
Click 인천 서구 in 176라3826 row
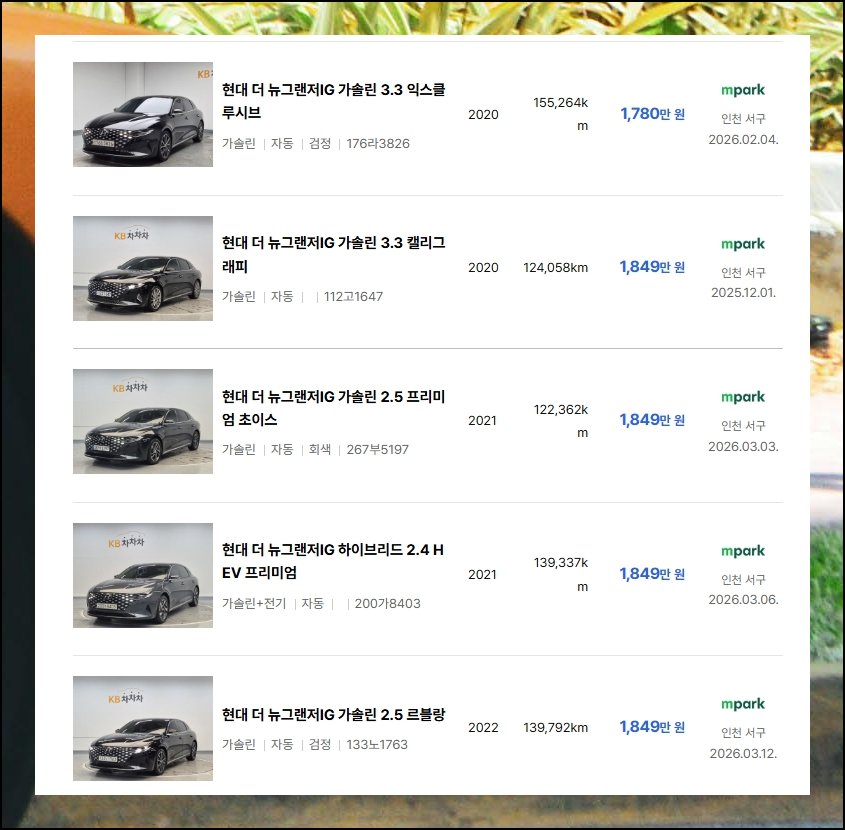tap(743, 119)
